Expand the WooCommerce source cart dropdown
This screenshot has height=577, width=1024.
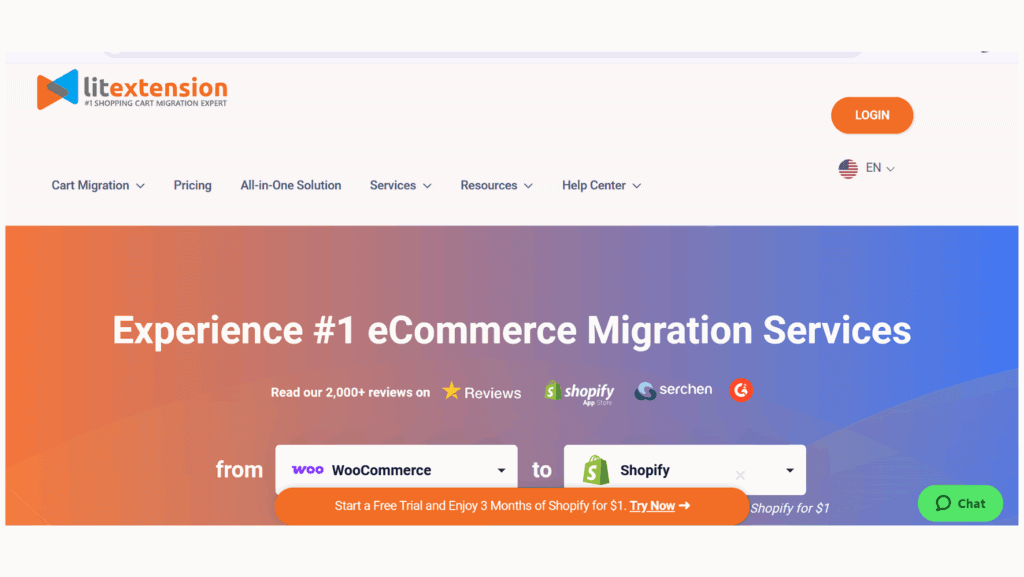[x=501, y=471]
